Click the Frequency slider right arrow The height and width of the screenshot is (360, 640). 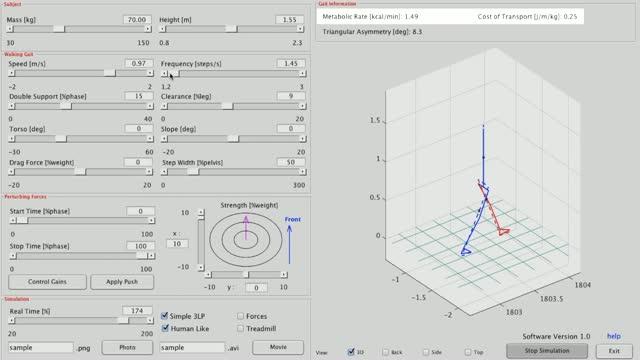[302, 73]
